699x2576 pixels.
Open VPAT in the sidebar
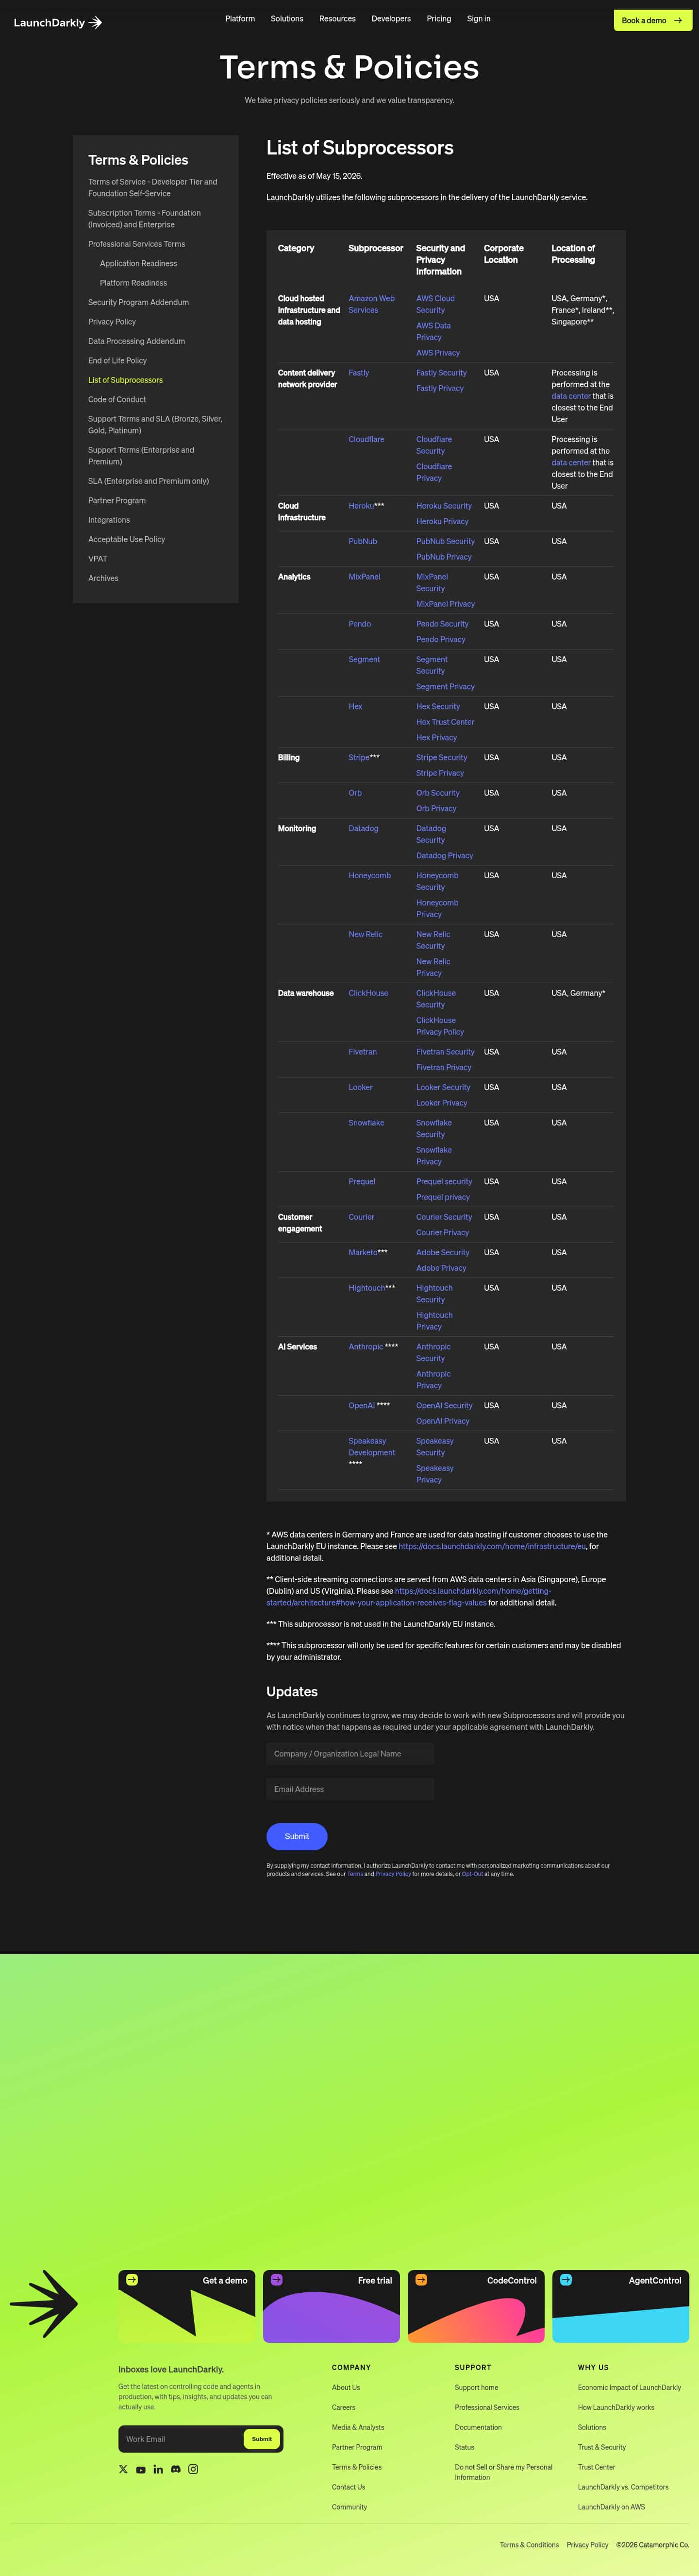pyautogui.click(x=97, y=559)
